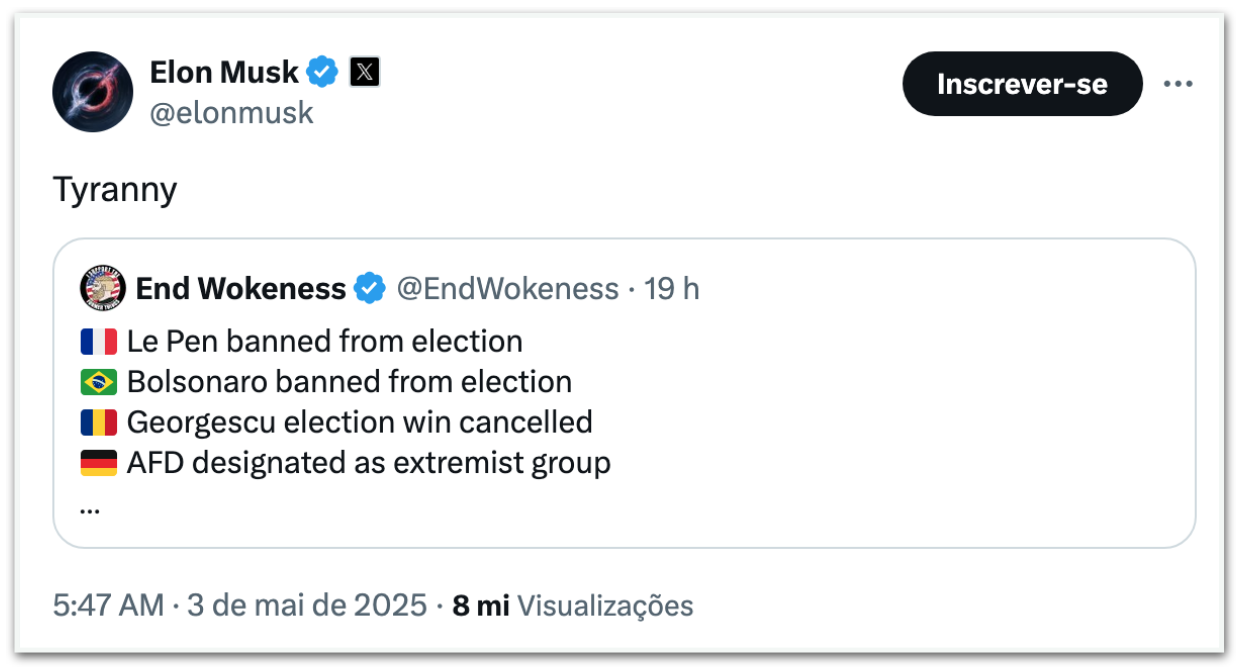Open the @EndWokeness handle

pos(507,289)
